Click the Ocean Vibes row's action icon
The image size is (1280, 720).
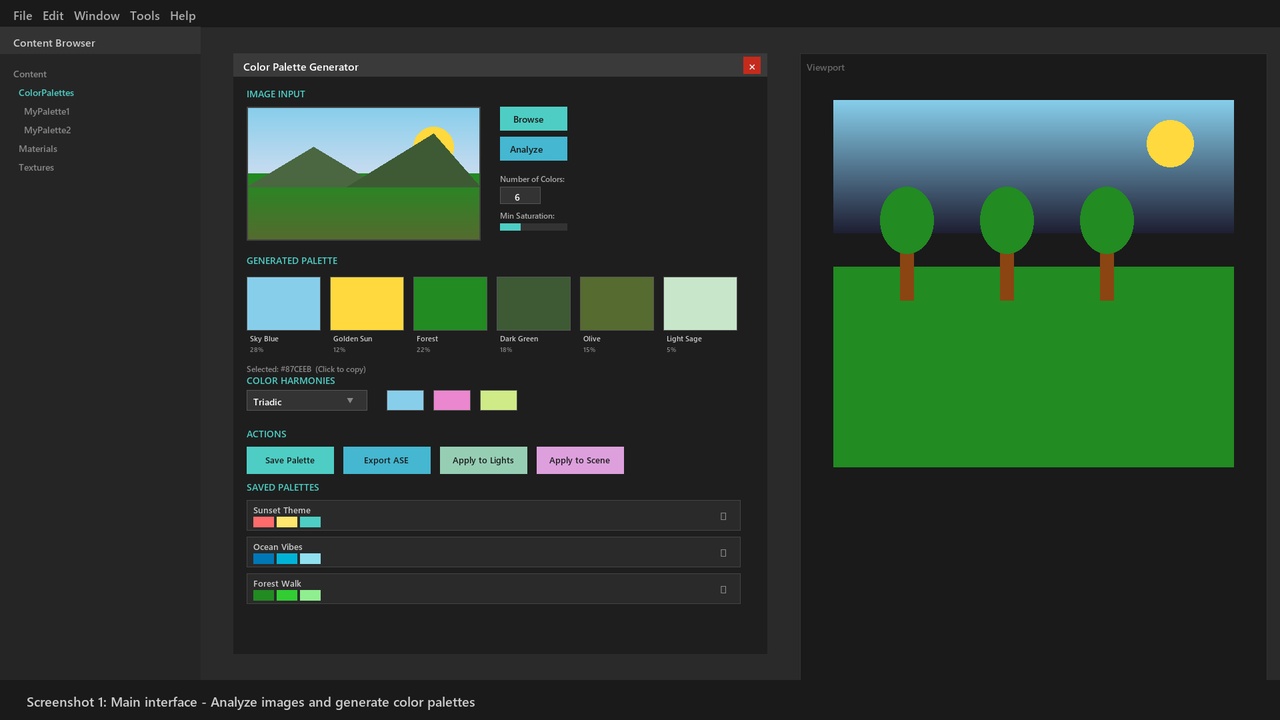[x=723, y=553]
